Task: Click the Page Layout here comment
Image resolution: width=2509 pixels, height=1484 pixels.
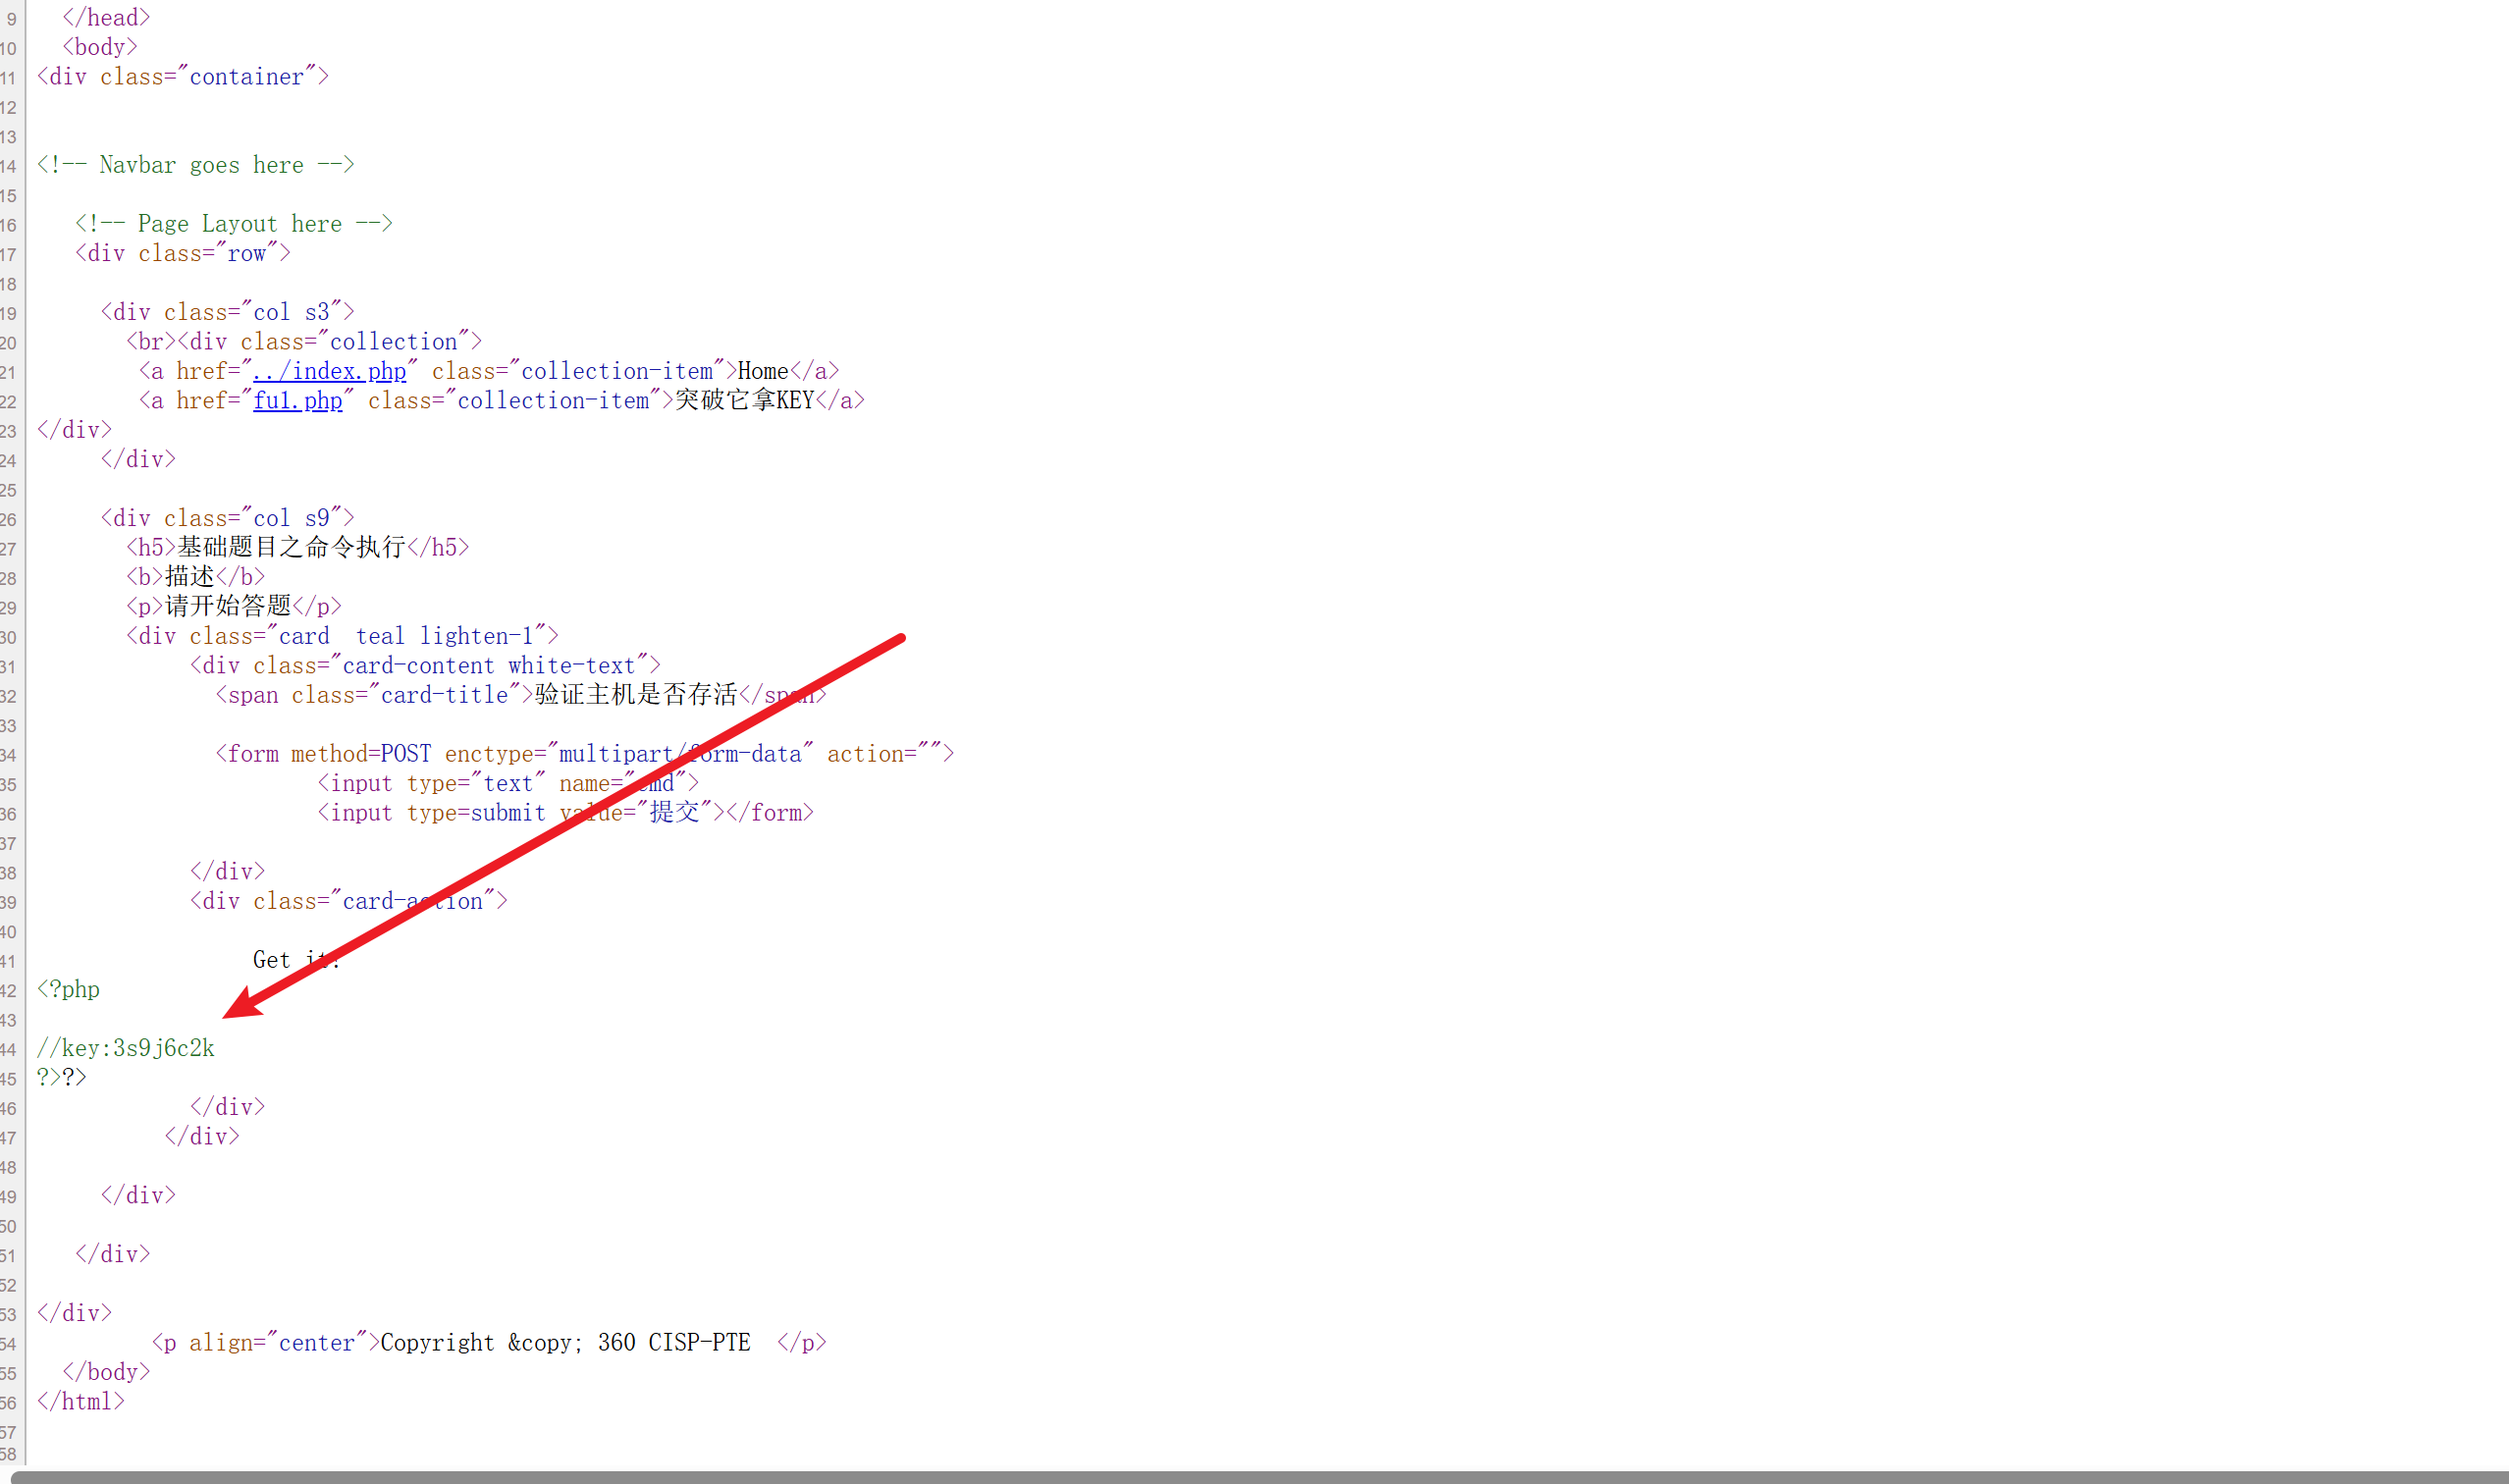Action: tap(234, 224)
